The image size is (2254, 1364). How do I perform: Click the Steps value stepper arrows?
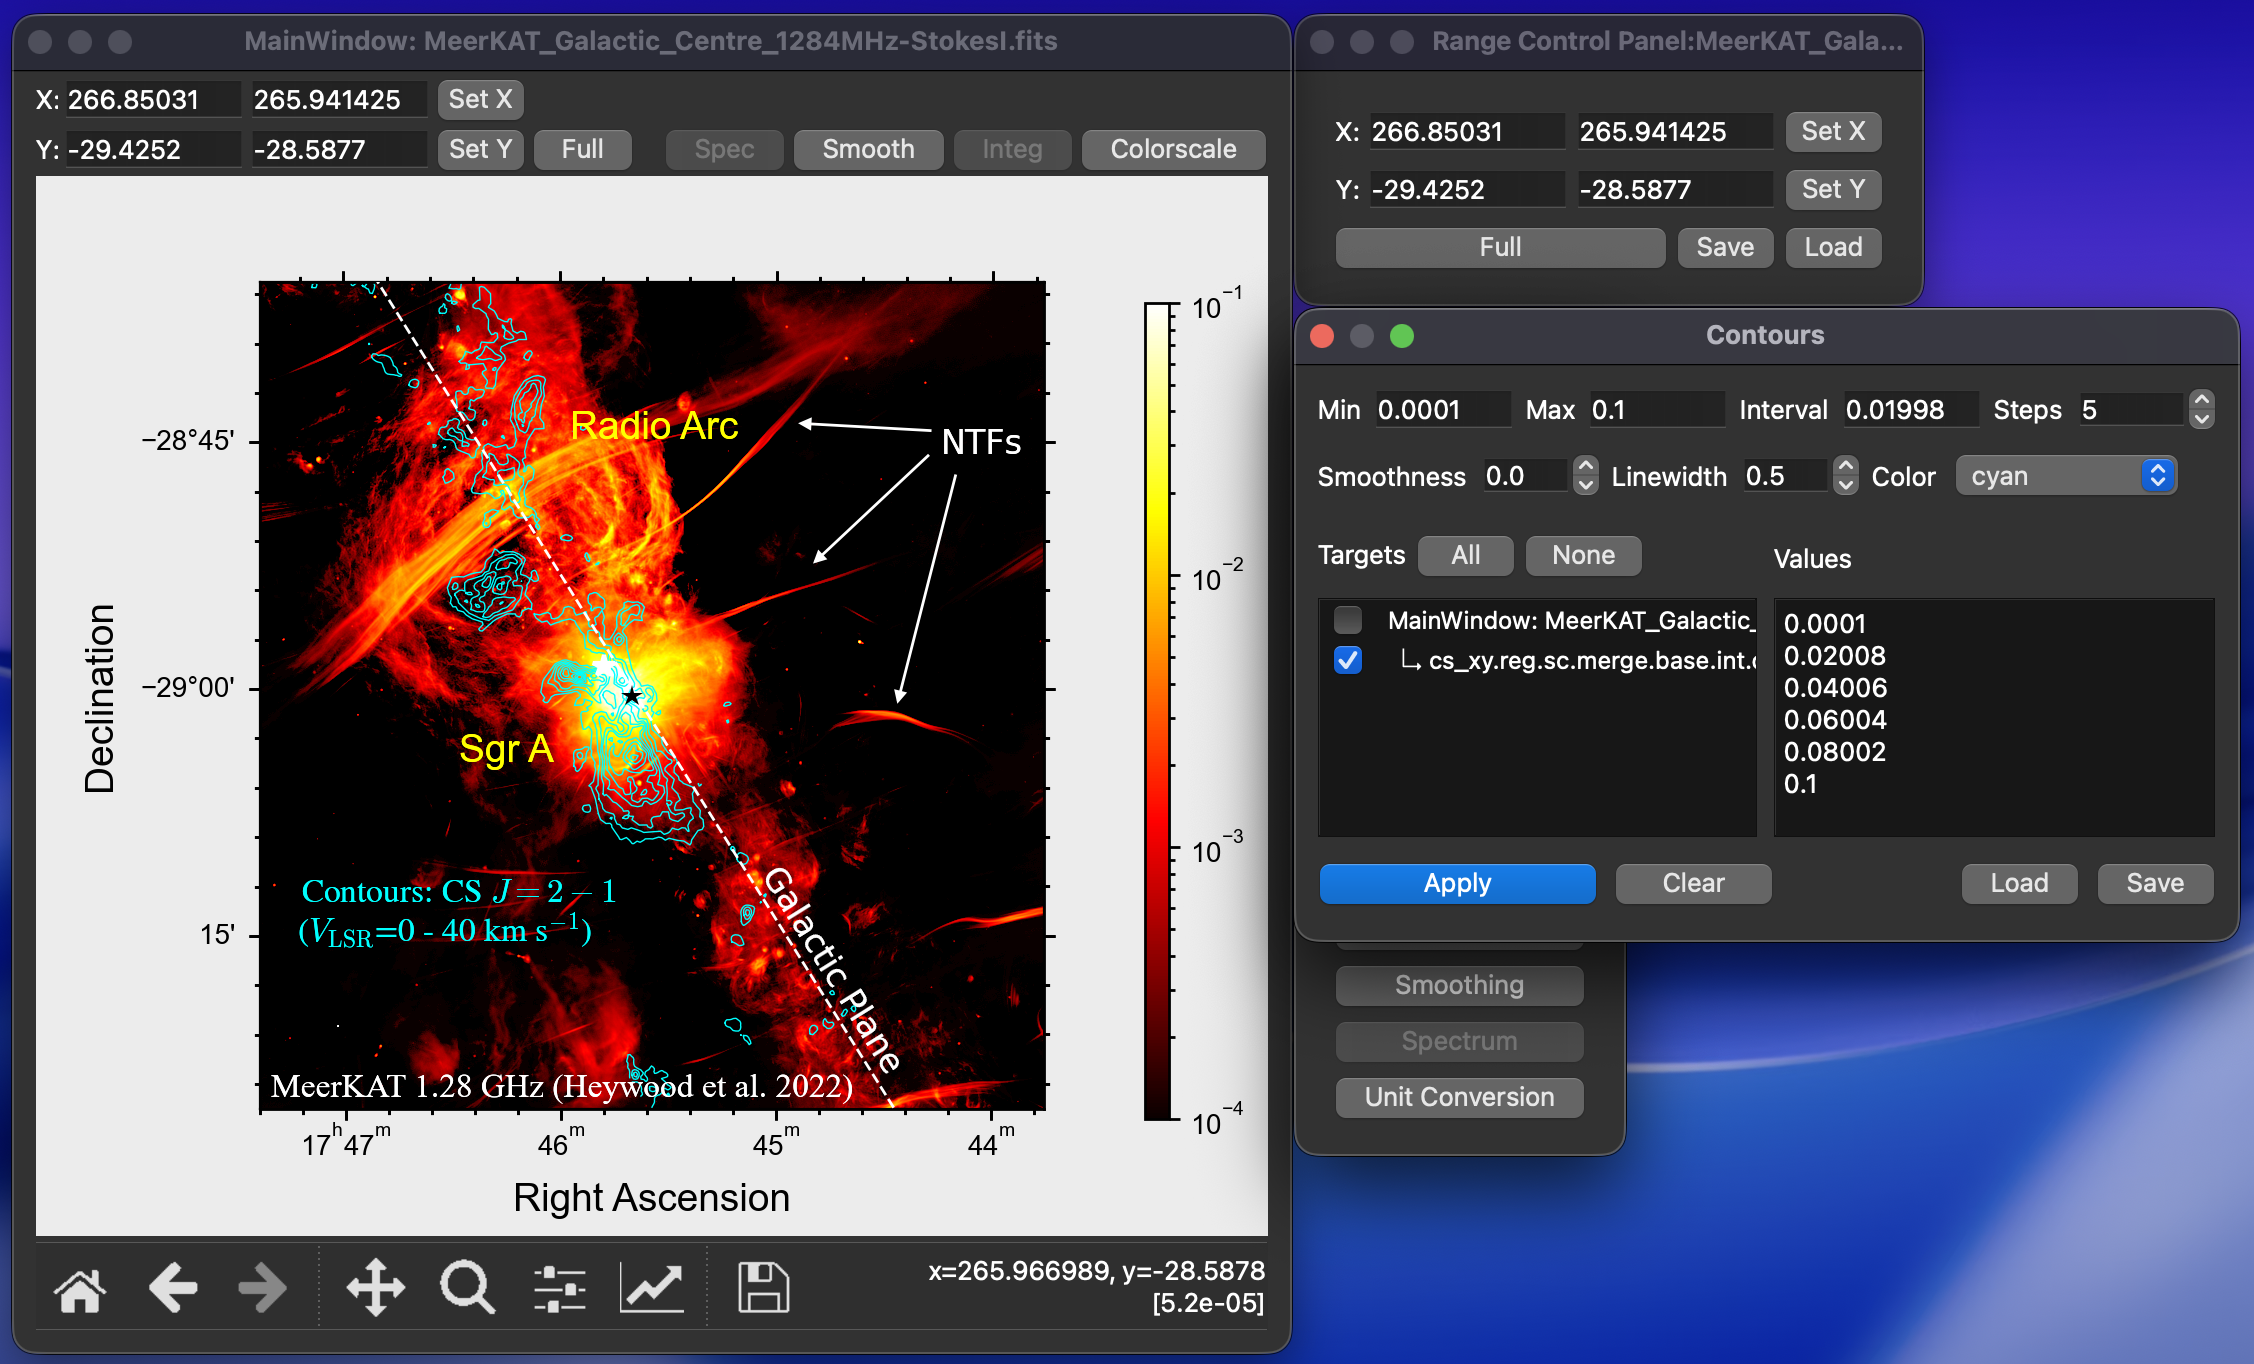2201,409
